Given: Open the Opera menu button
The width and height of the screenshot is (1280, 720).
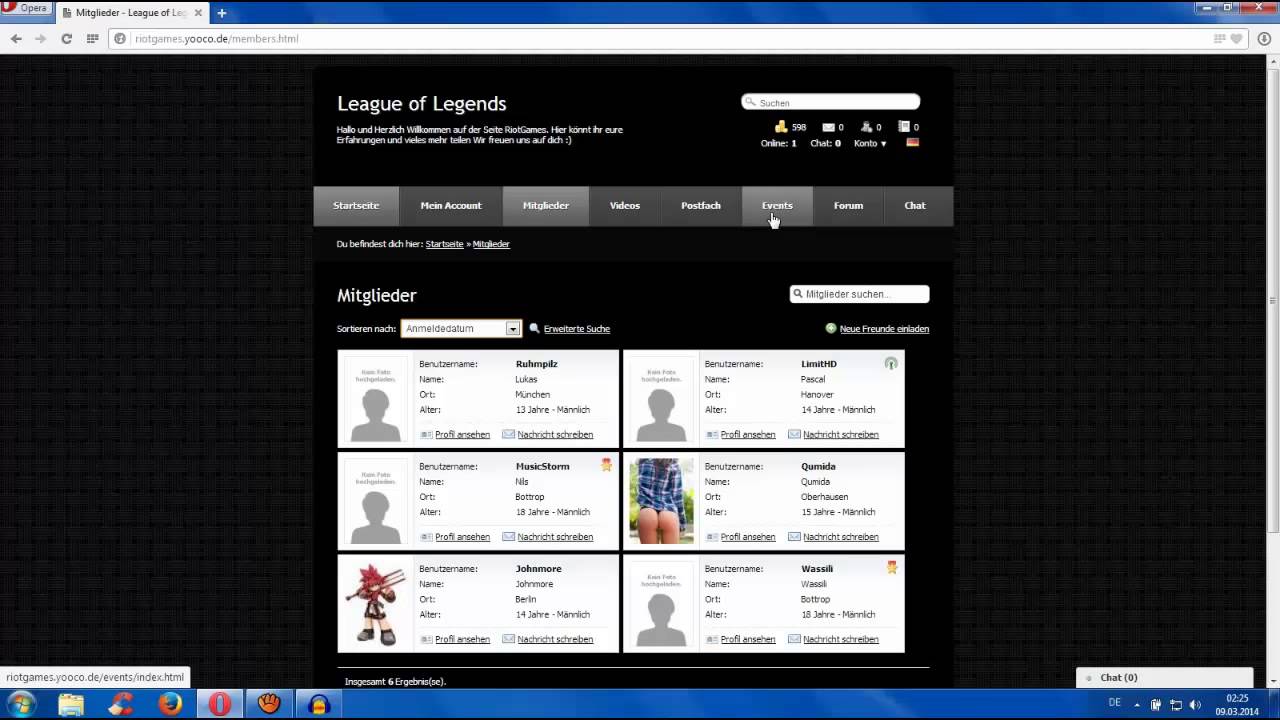Looking at the screenshot, I should pyautogui.click(x=25, y=9).
